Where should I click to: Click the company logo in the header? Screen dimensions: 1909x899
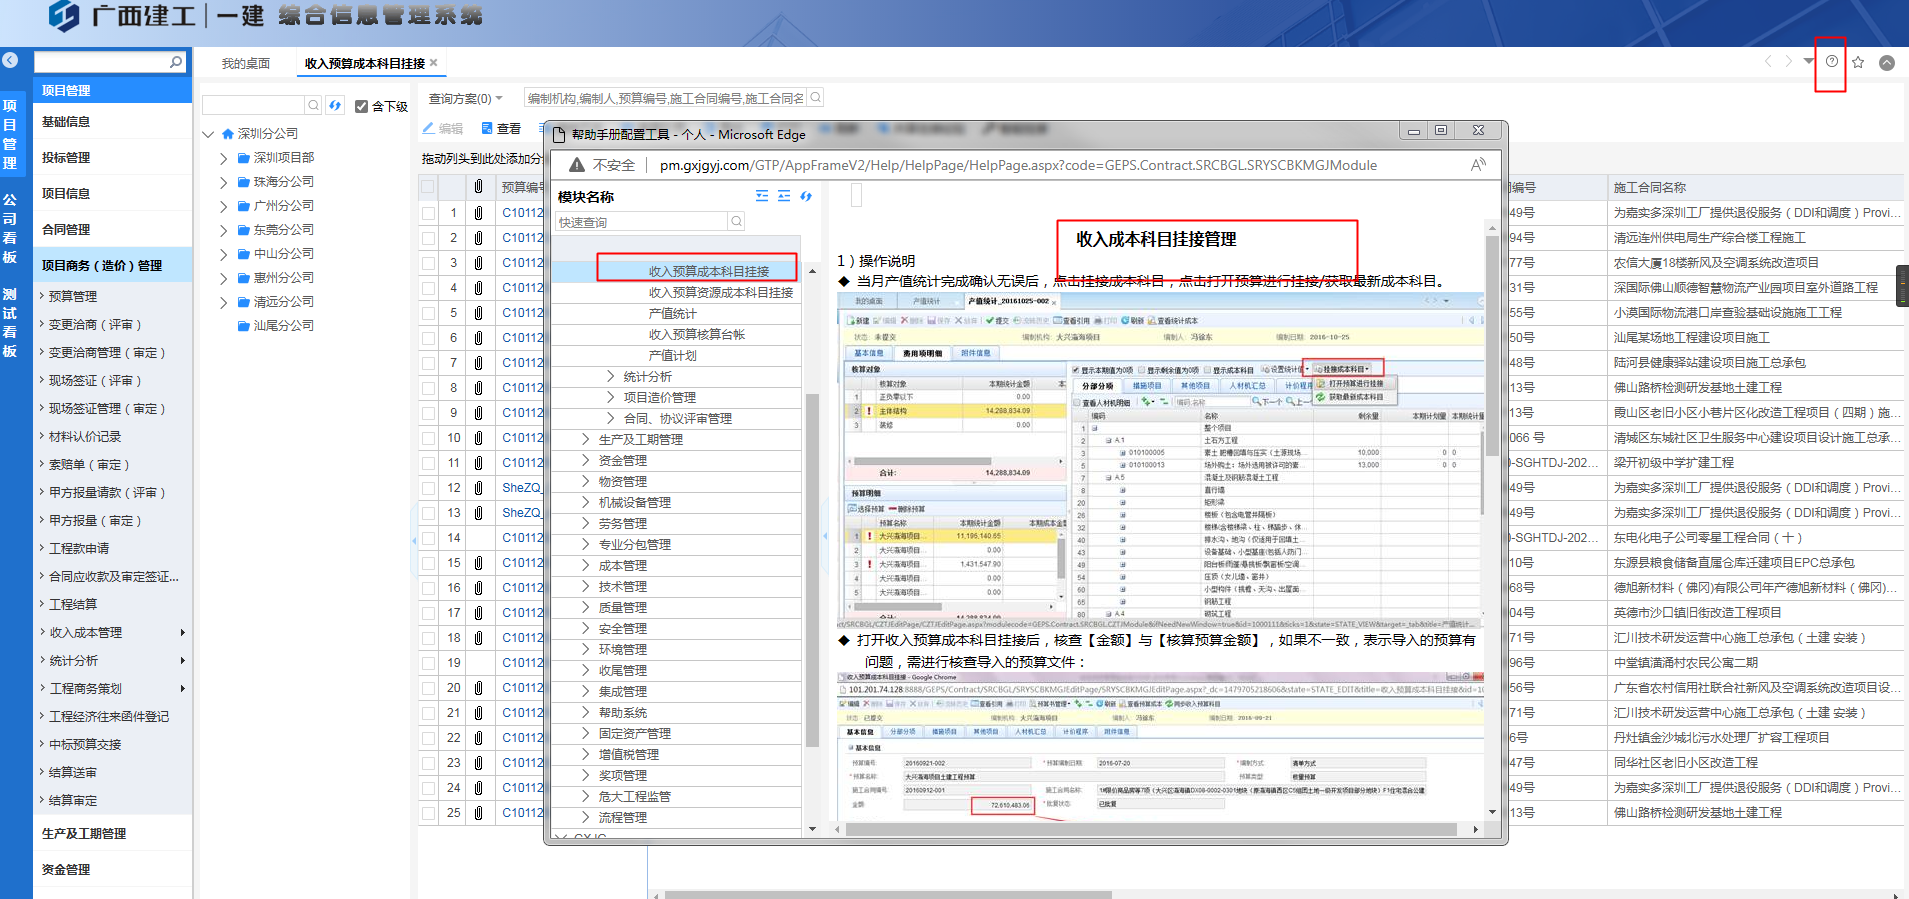pos(64,16)
